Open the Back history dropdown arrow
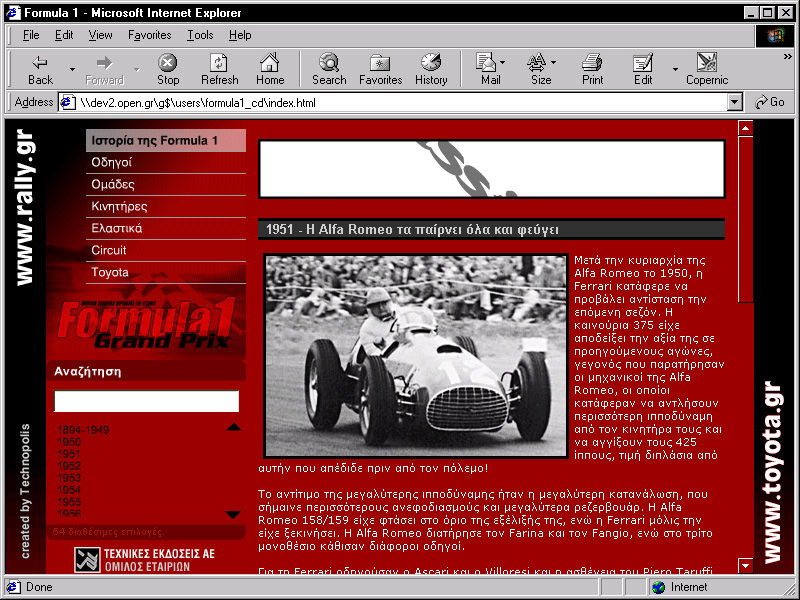800x600 pixels. (x=72, y=69)
